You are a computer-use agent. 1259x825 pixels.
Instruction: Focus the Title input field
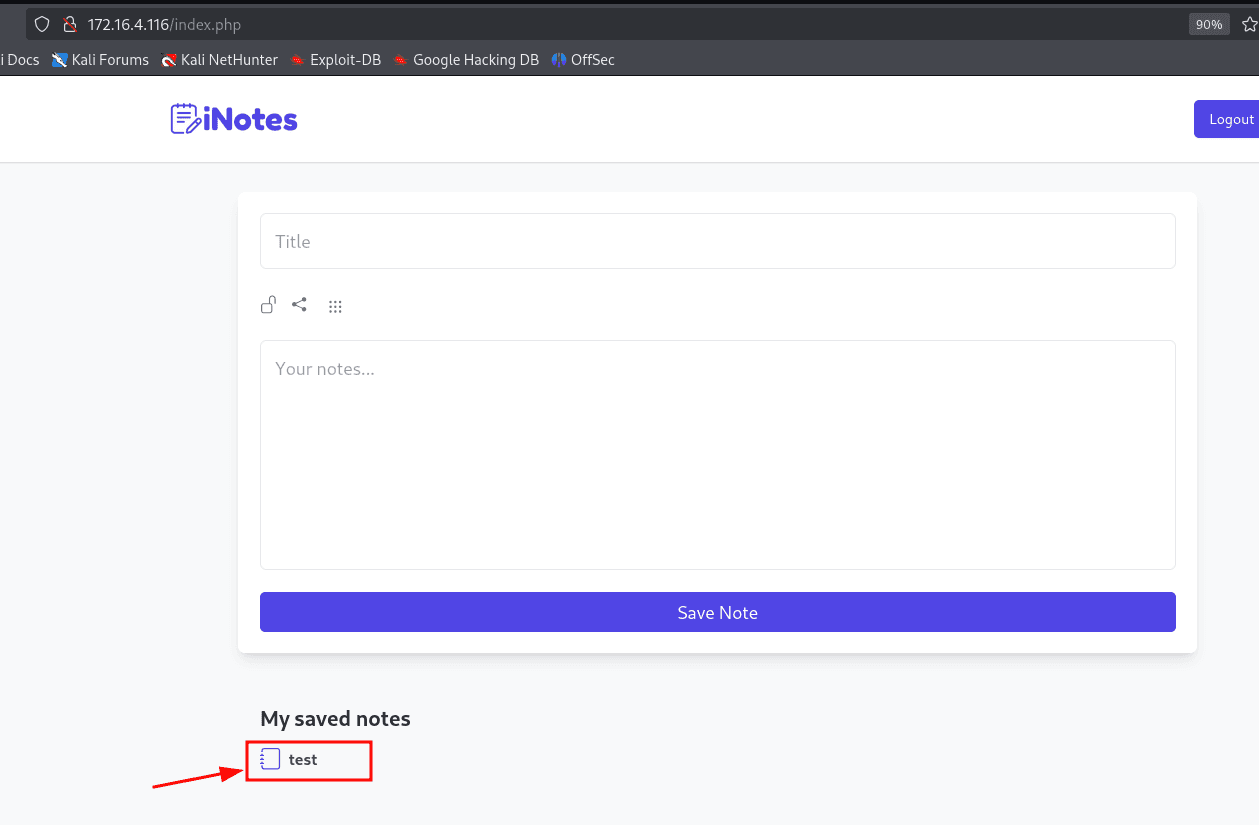[717, 241]
